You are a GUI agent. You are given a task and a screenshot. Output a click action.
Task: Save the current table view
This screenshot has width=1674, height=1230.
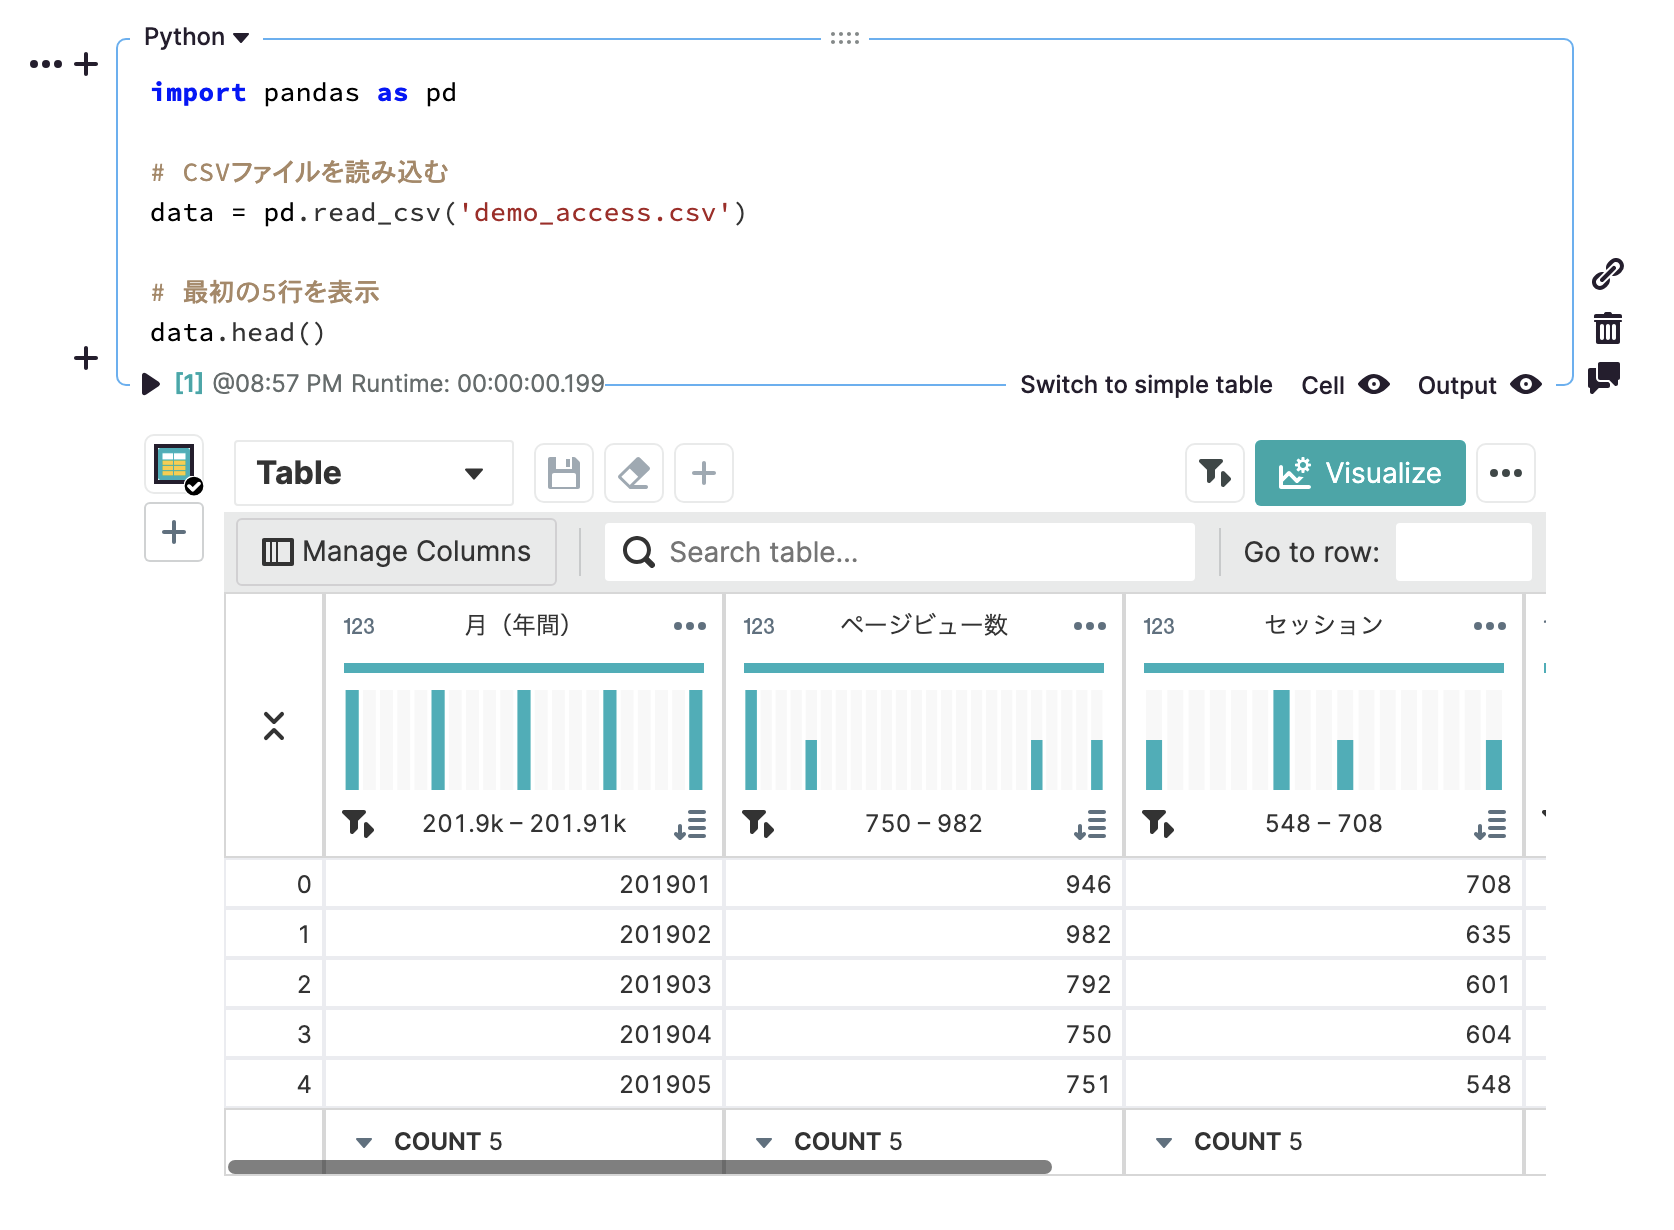tap(563, 473)
